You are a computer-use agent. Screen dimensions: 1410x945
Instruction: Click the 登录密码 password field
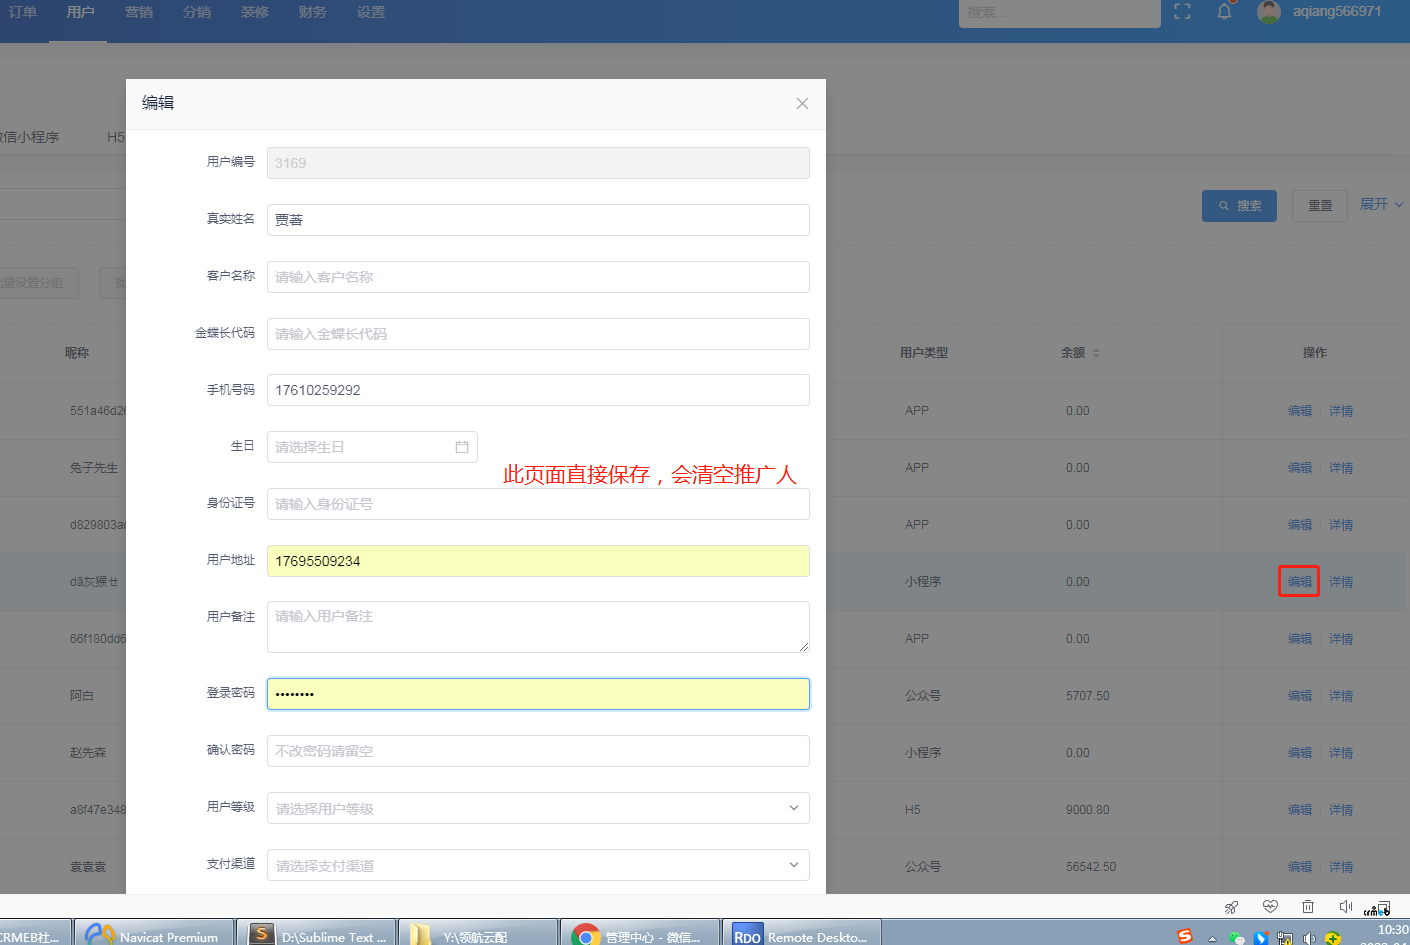(x=538, y=694)
